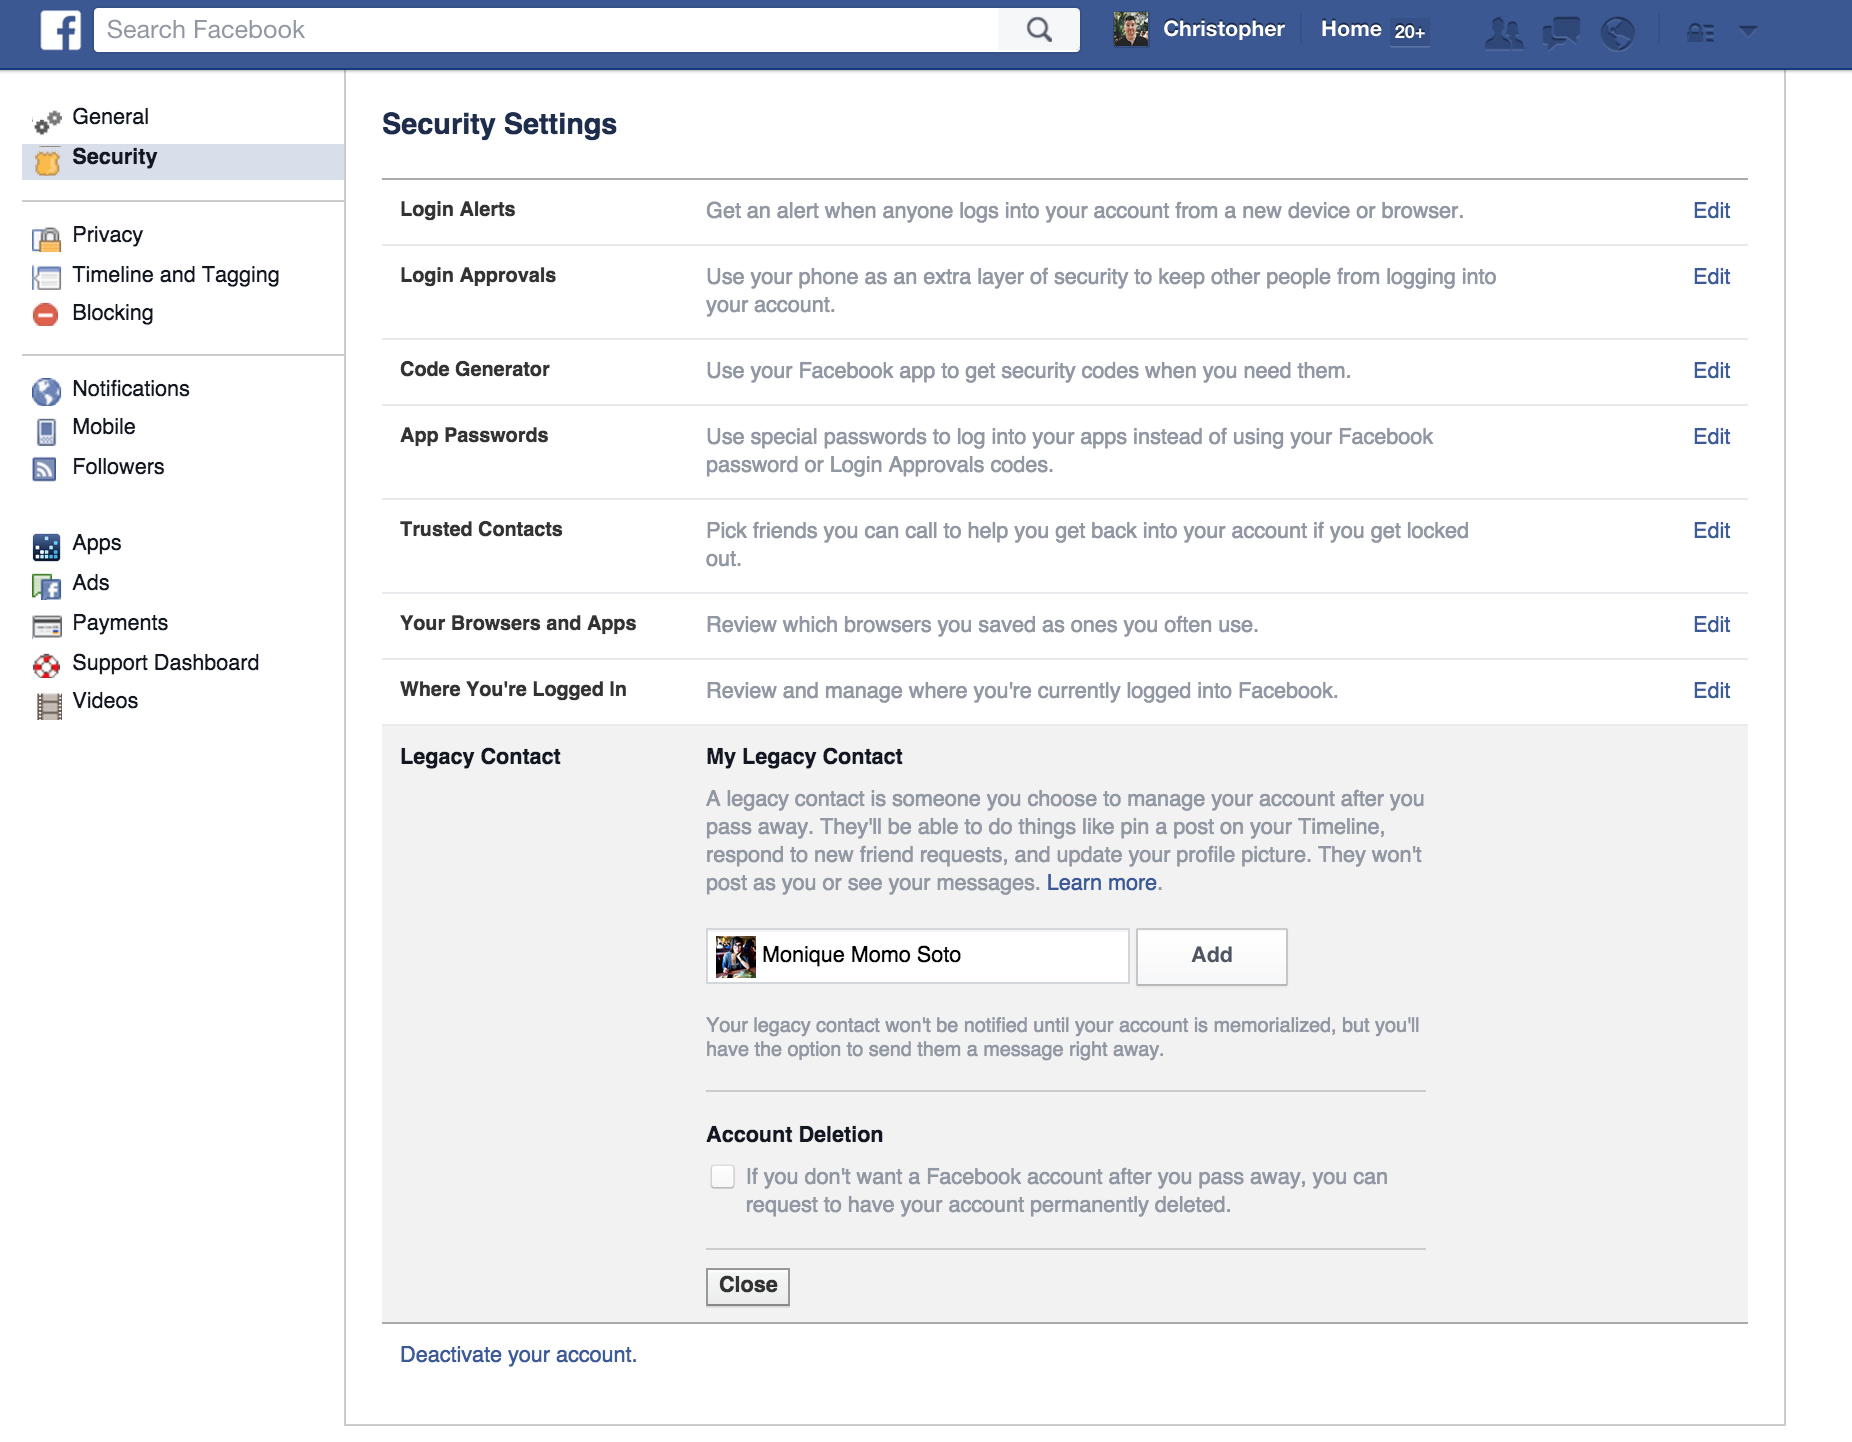The image size is (1852, 1442).
Task: Click the Privacy lock icon
Action: 47,239
